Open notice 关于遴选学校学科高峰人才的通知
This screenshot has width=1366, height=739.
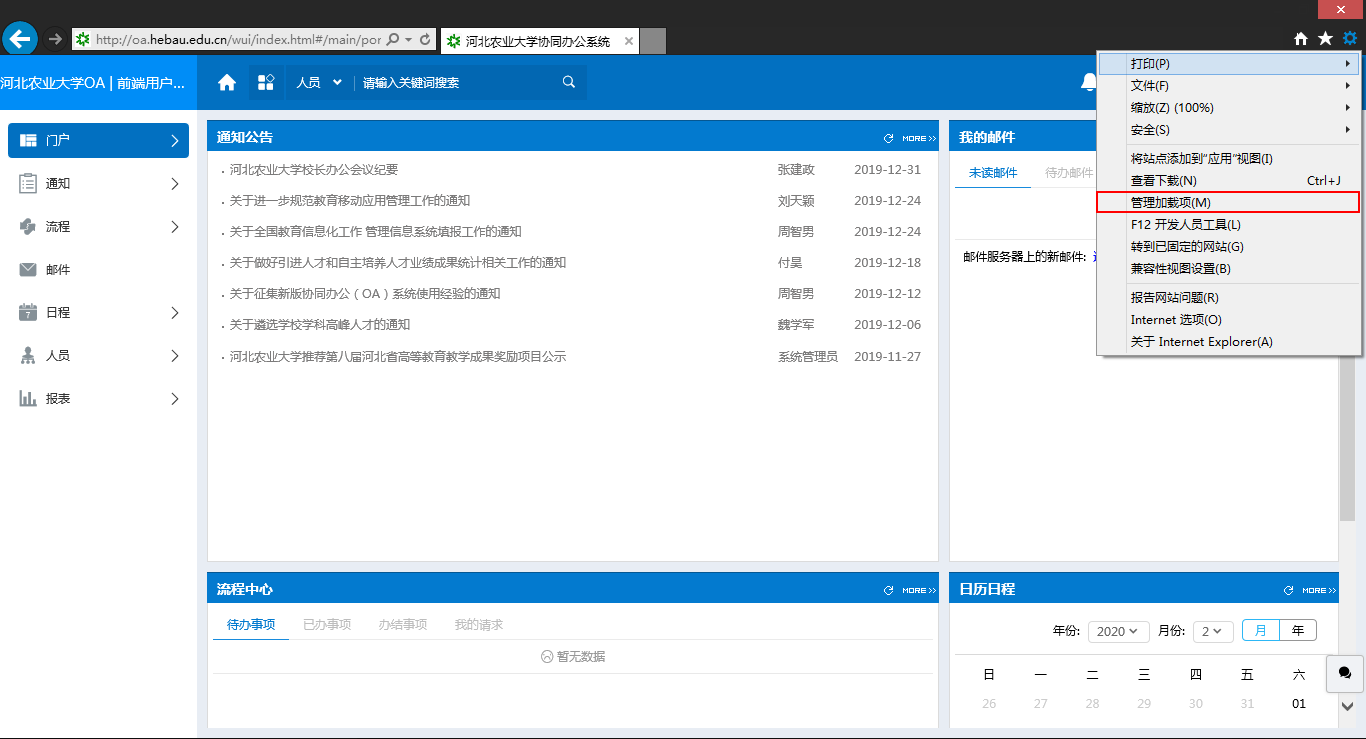click(320, 325)
